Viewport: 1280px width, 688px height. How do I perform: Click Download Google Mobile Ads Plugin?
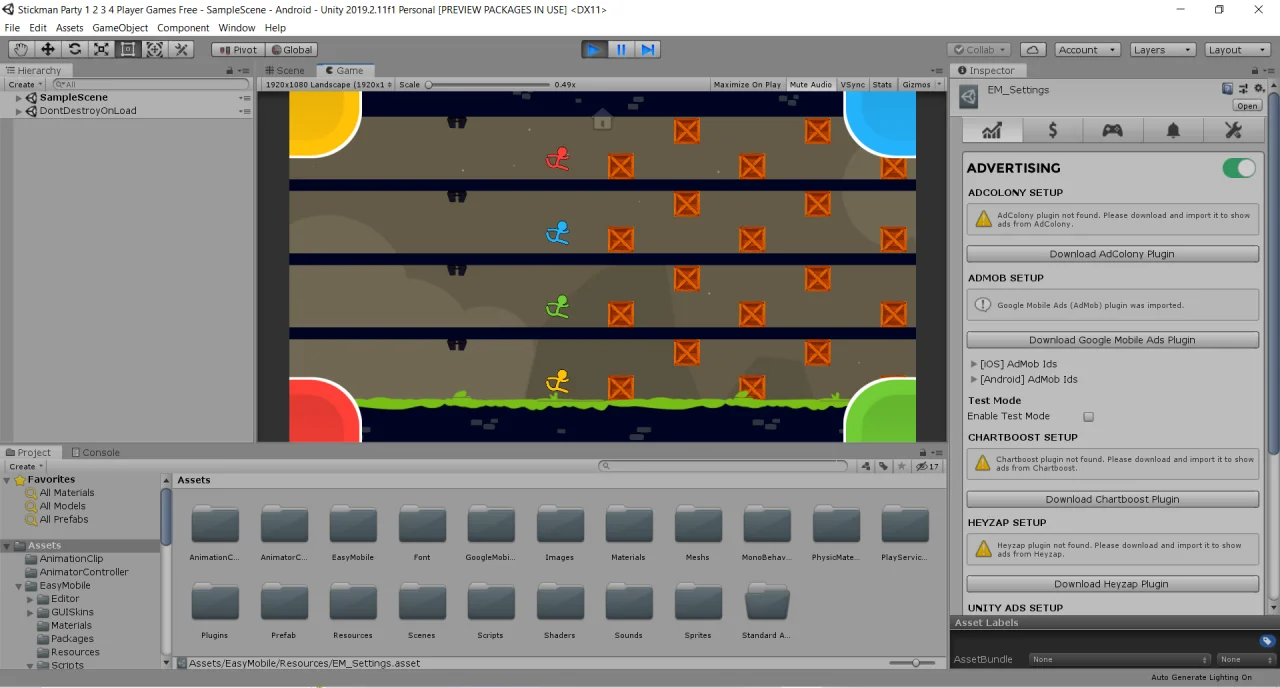coord(1112,340)
